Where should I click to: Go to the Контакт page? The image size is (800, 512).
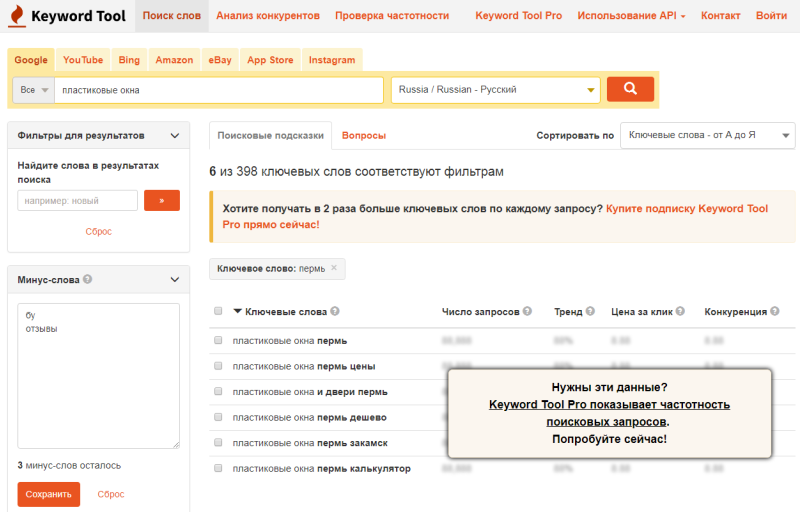click(x=720, y=16)
